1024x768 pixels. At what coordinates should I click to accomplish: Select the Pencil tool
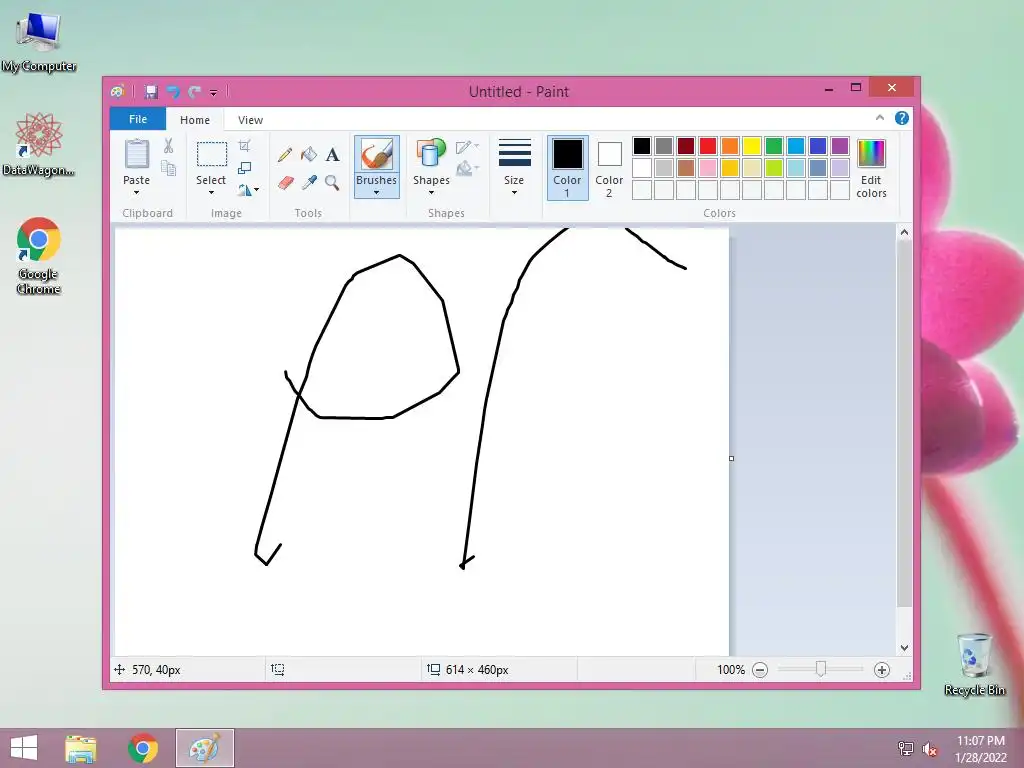click(285, 155)
